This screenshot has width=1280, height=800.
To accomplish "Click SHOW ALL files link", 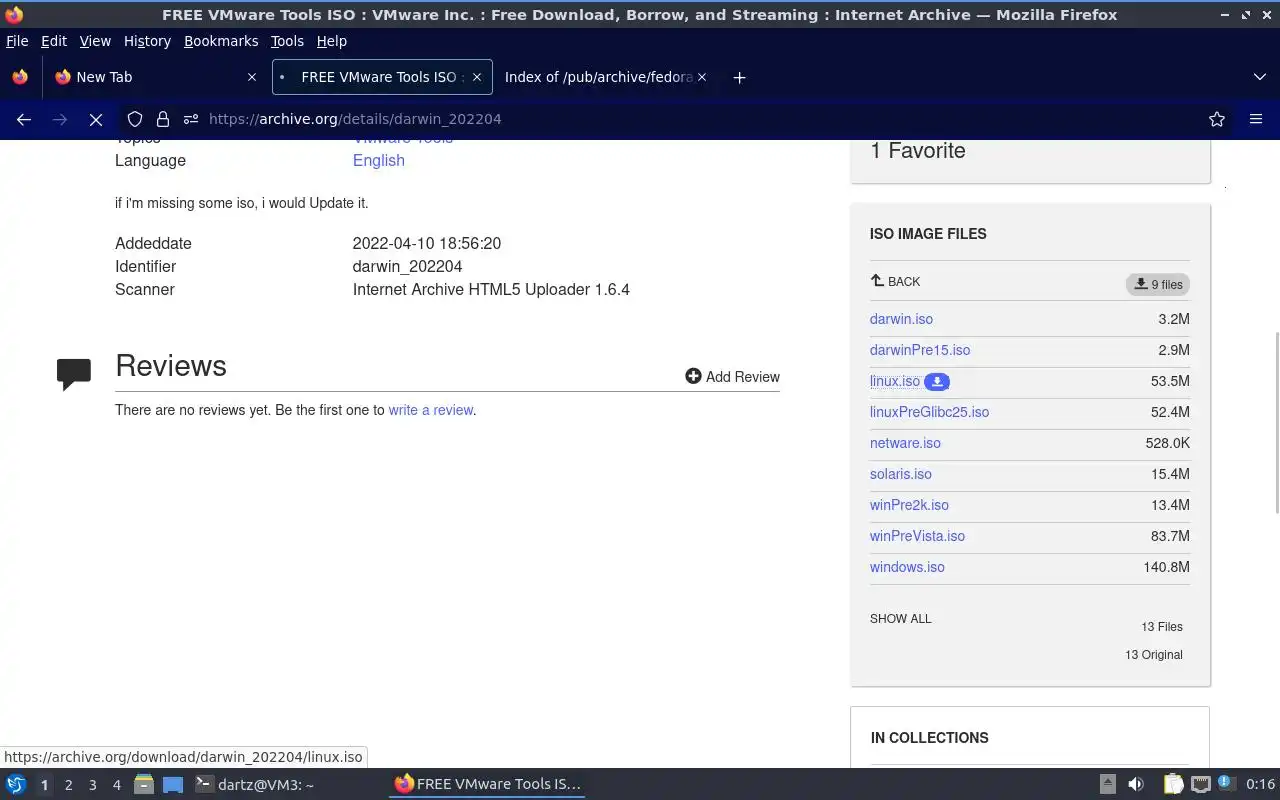I will [x=900, y=619].
